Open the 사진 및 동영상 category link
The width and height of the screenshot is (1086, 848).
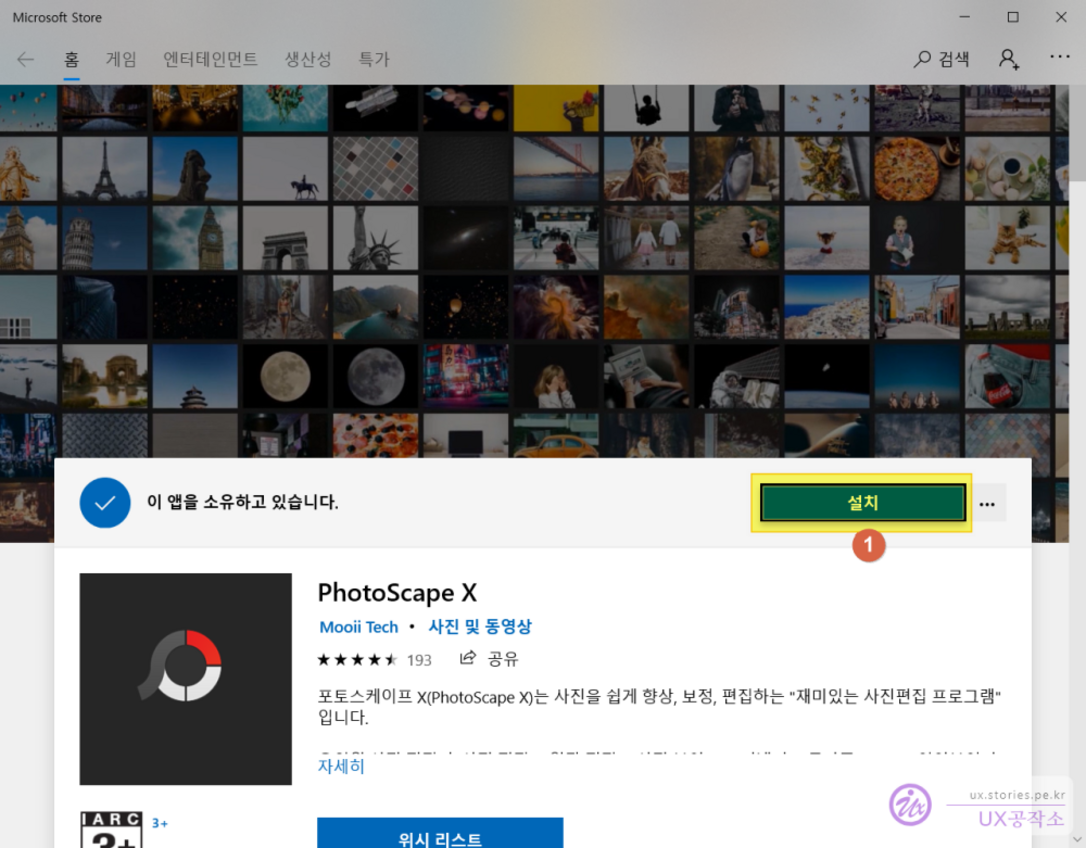[480, 627]
